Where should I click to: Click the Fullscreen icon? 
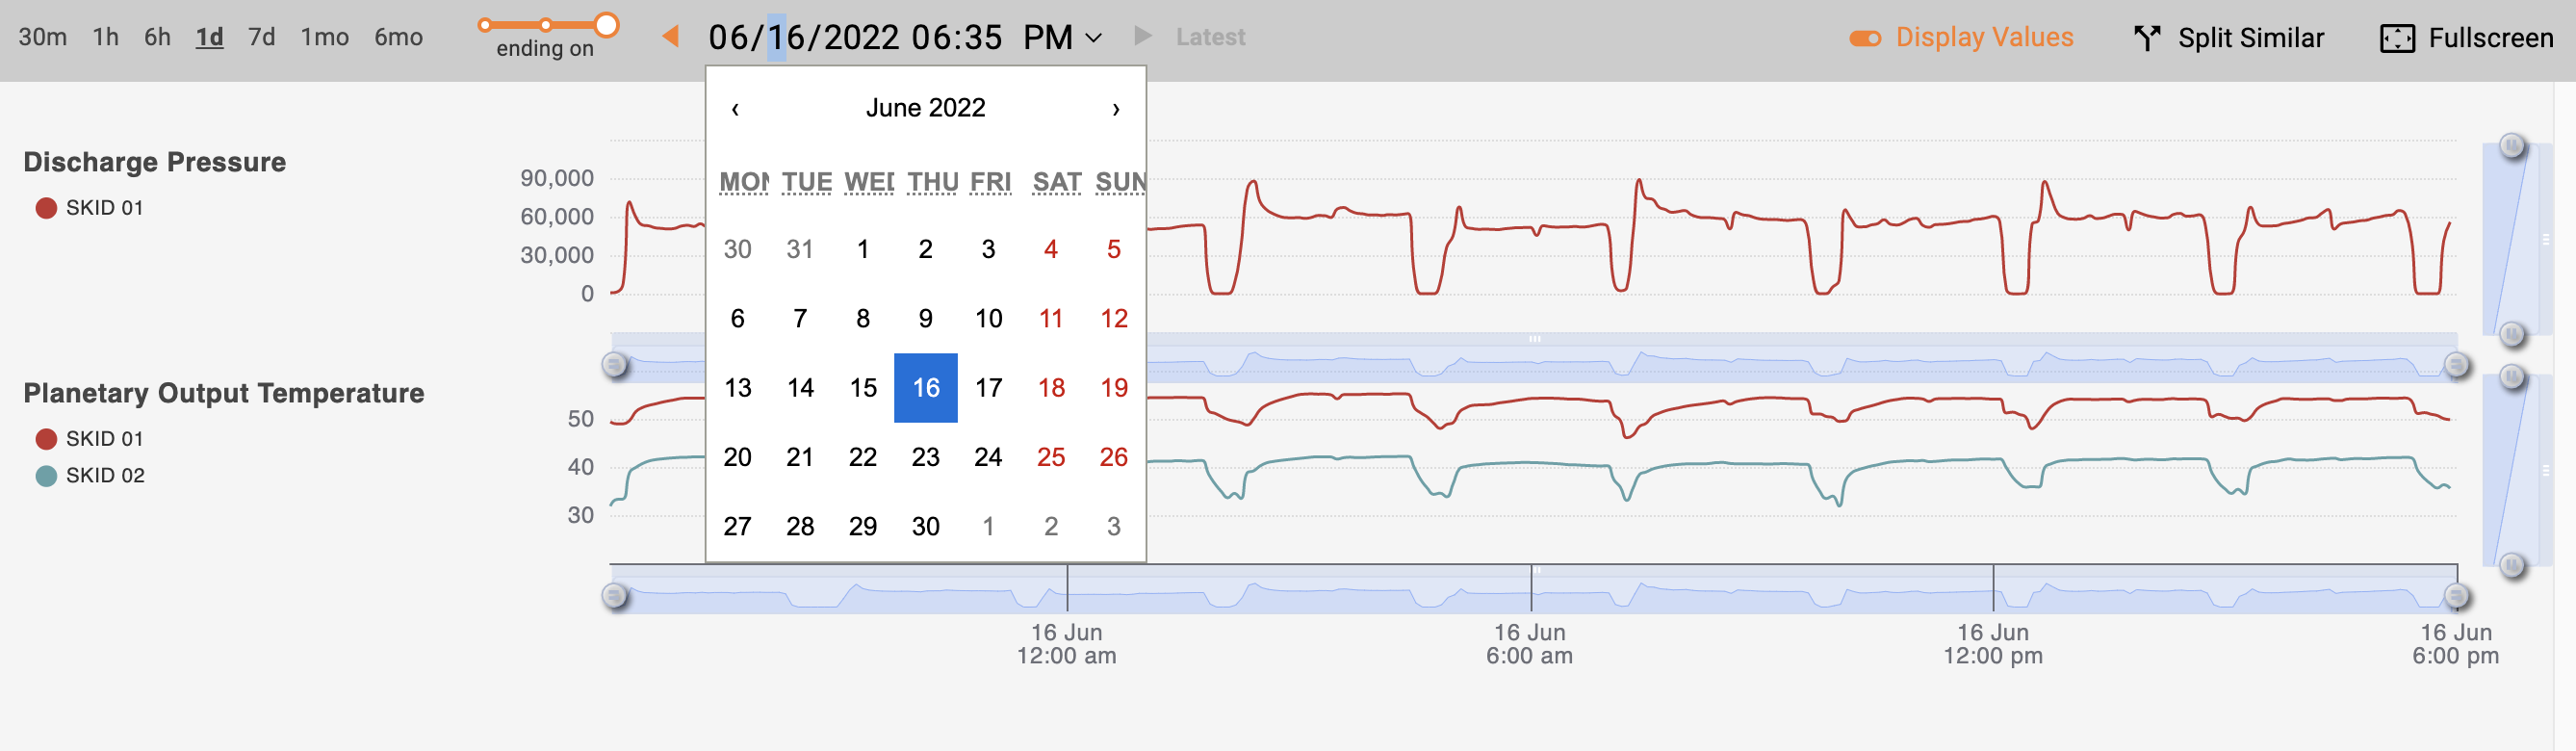pos(2397,38)
